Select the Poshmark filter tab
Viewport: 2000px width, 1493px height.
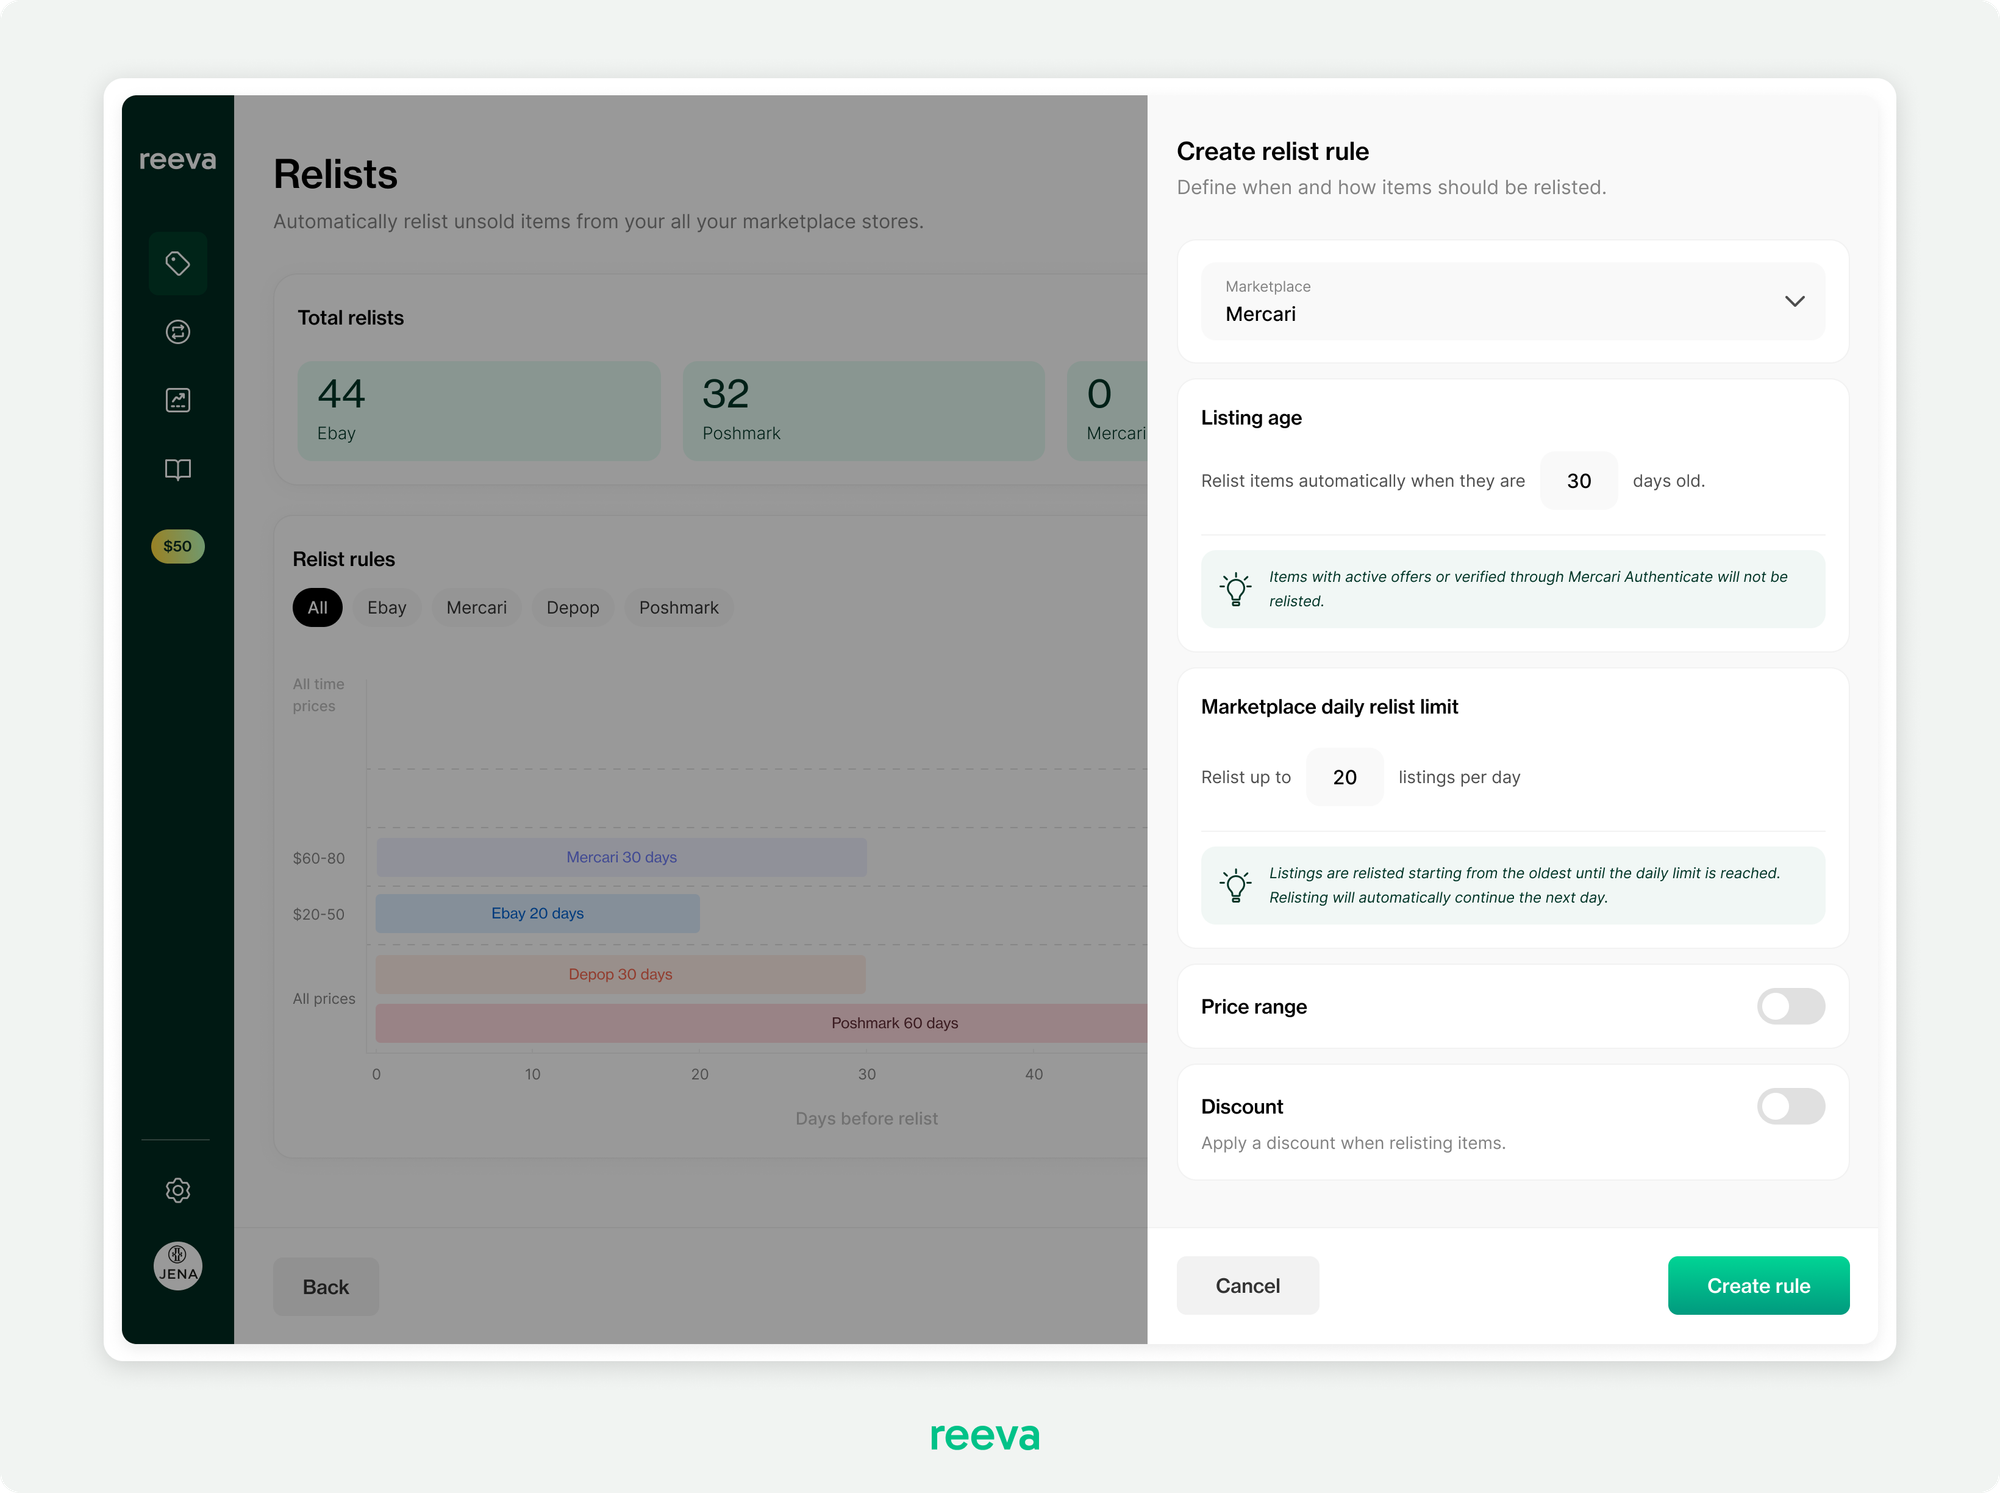(679, 607)
